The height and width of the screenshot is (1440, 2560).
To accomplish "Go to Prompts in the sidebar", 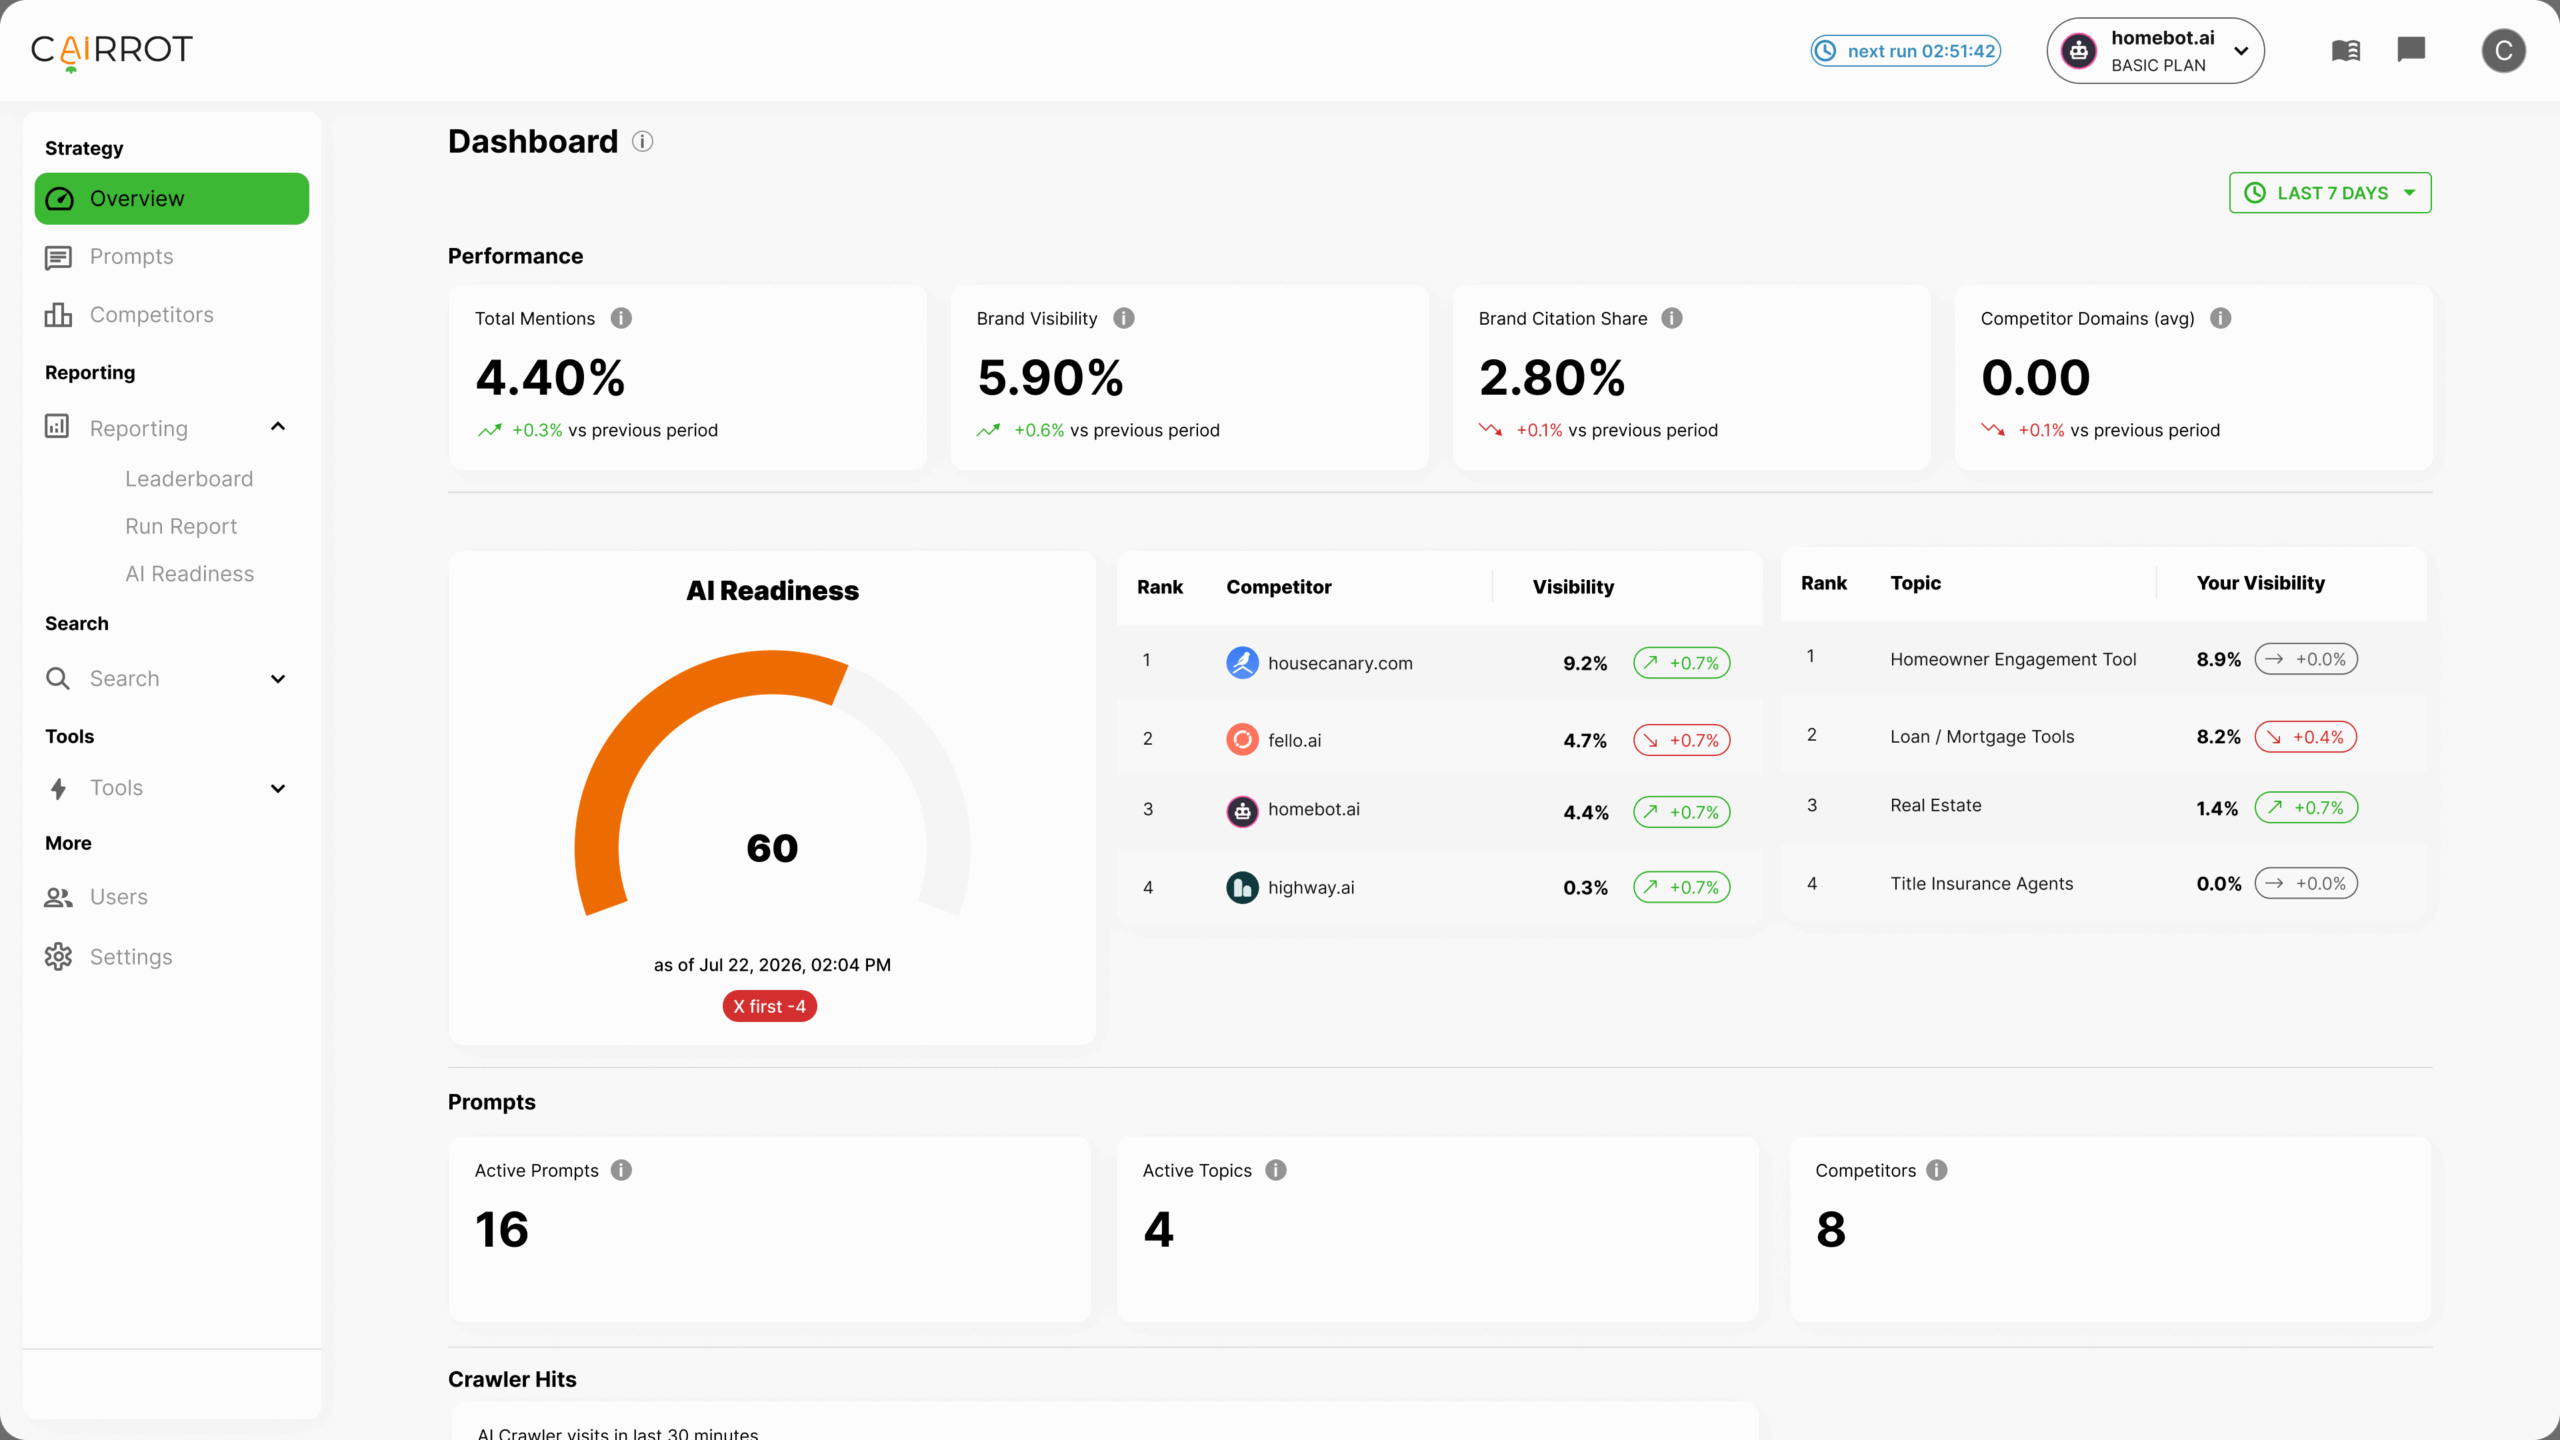I will pyautogui.click(x=131, y=257).
